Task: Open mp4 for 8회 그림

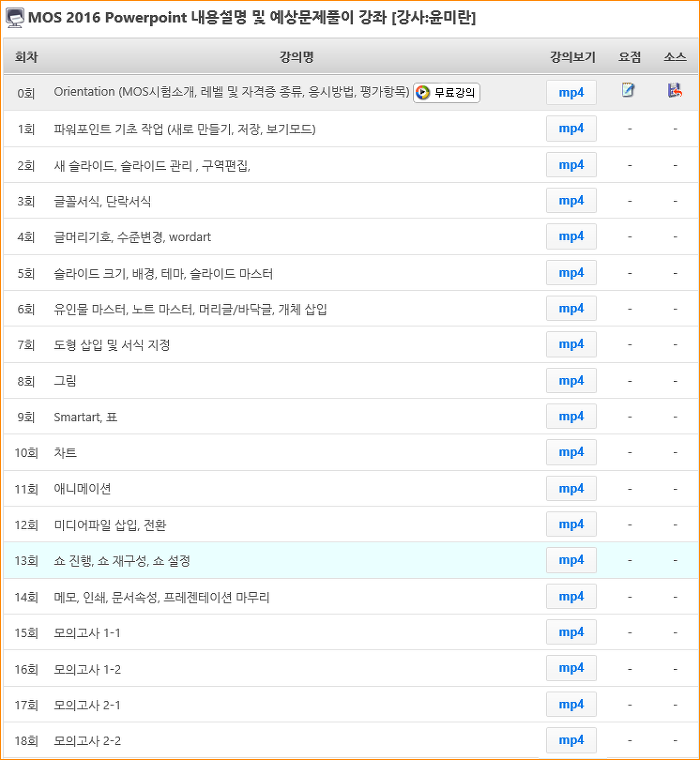Action: [x=571, y=380]
